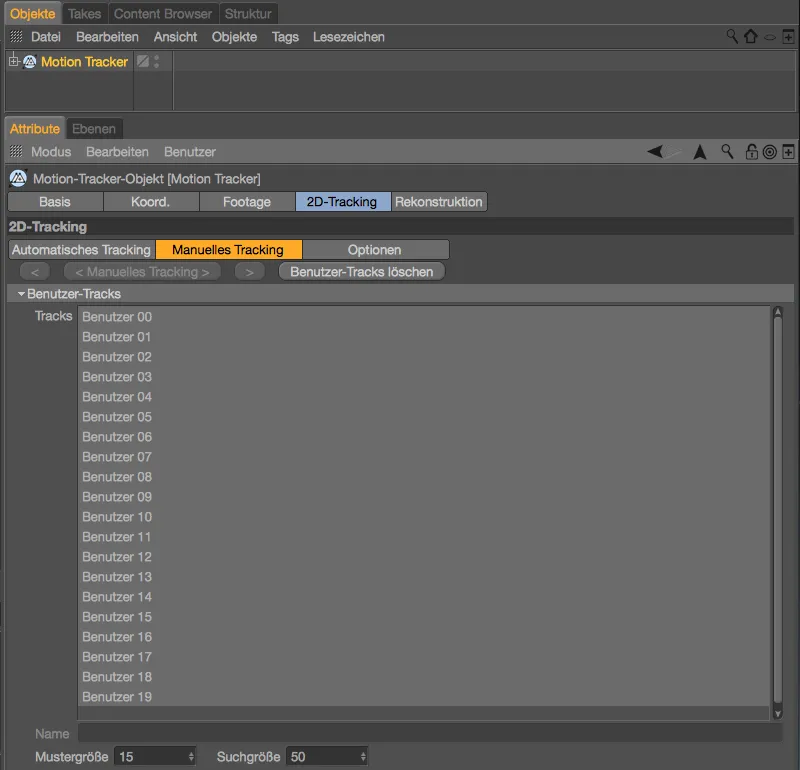800x770 pixels.
Task: Click the target circle icon in Attribute manager
Action: click(769, 152)
